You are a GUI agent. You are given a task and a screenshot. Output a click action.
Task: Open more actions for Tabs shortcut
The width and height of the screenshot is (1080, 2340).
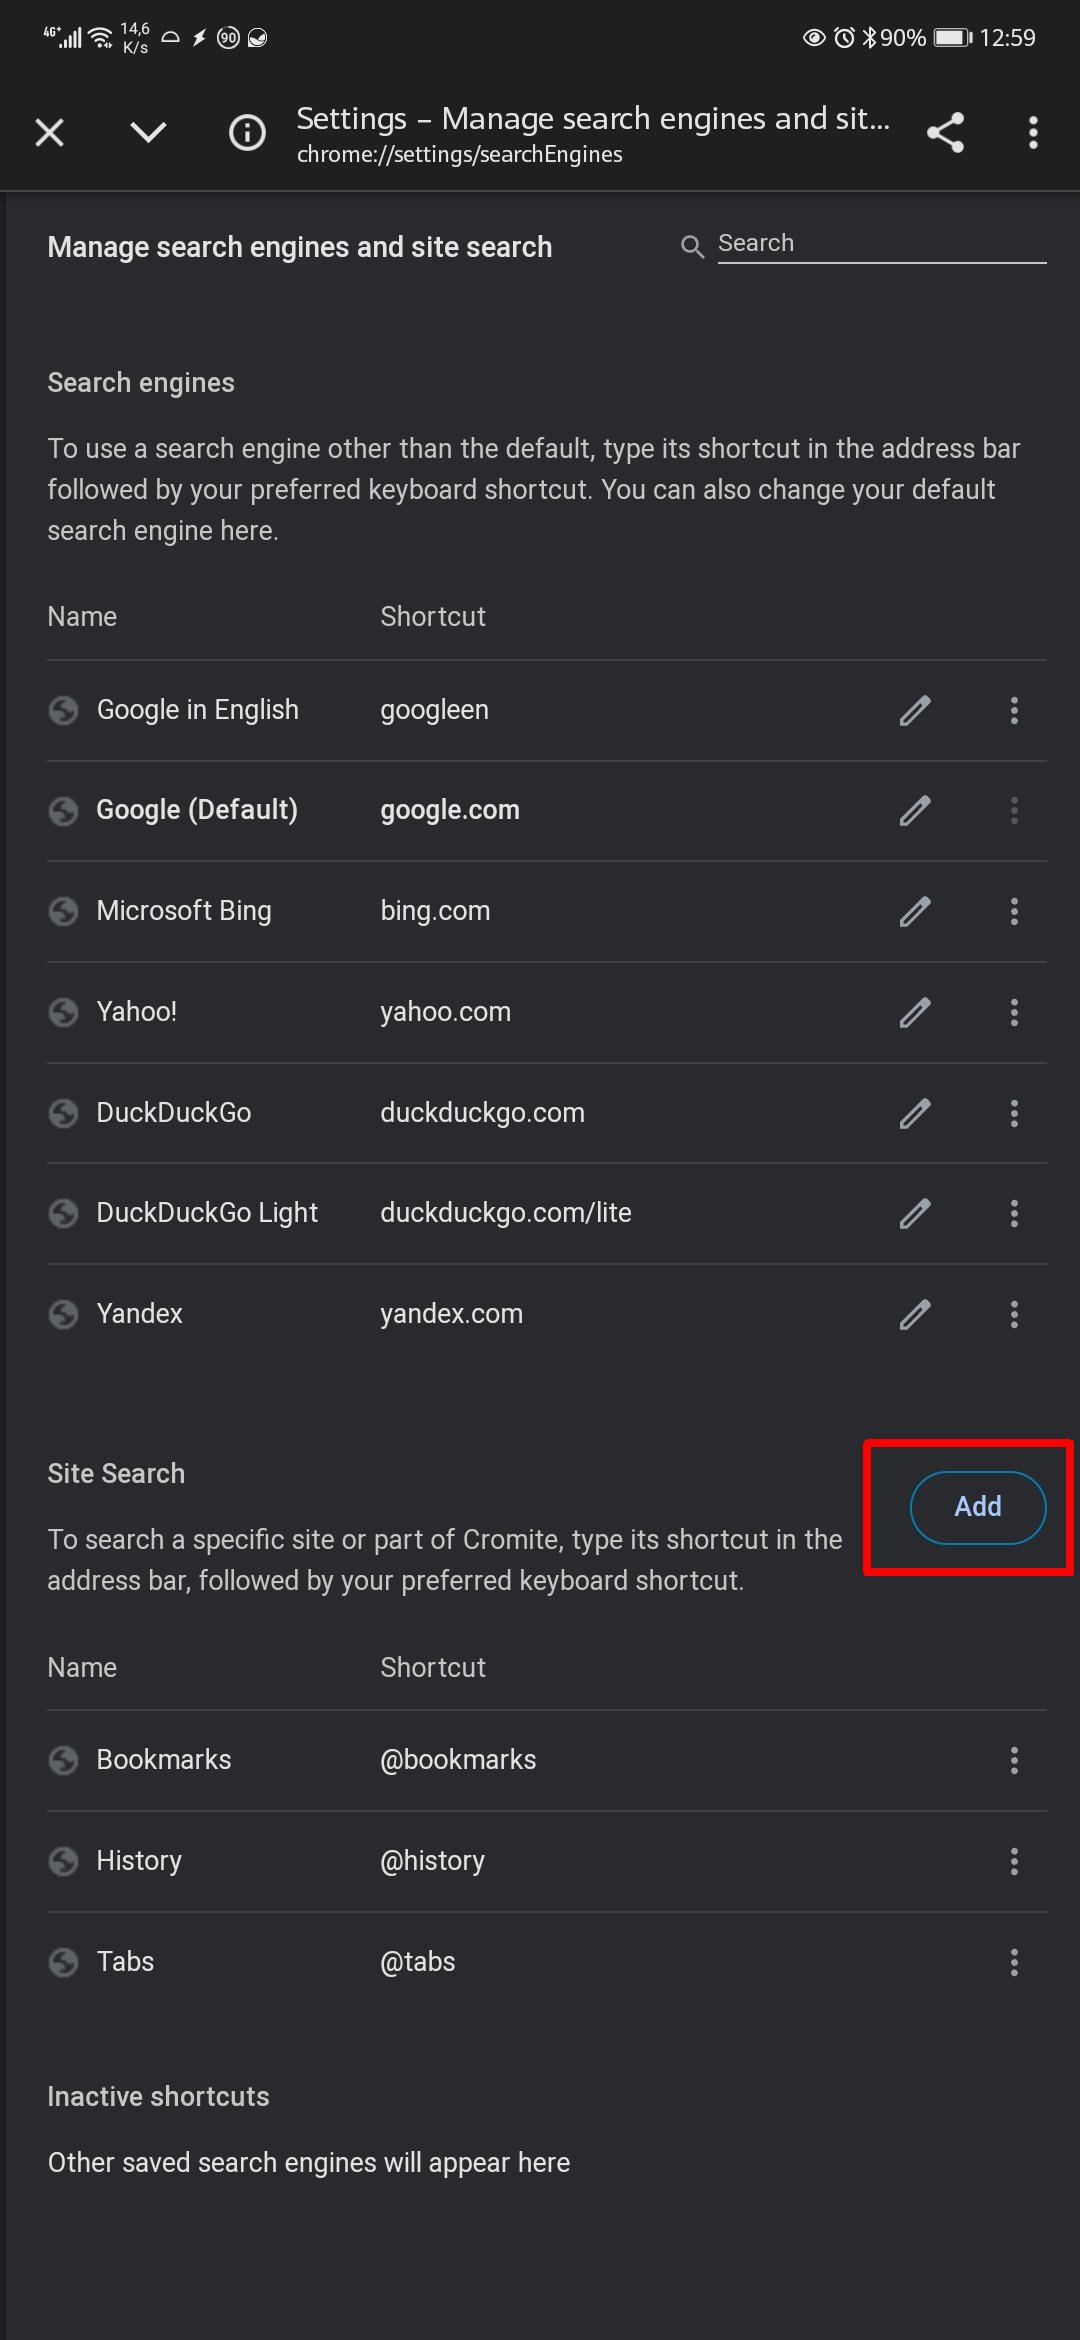[1014, 1963]
